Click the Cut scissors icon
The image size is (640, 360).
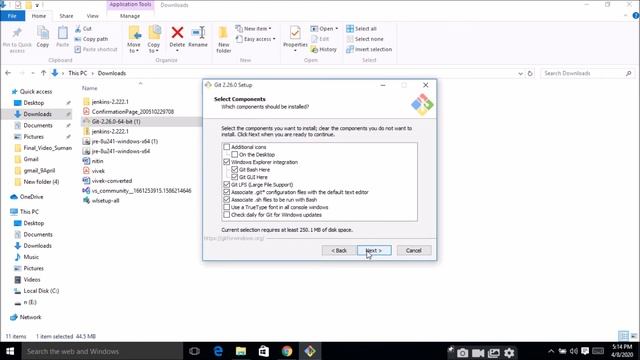tap(78, 29)
